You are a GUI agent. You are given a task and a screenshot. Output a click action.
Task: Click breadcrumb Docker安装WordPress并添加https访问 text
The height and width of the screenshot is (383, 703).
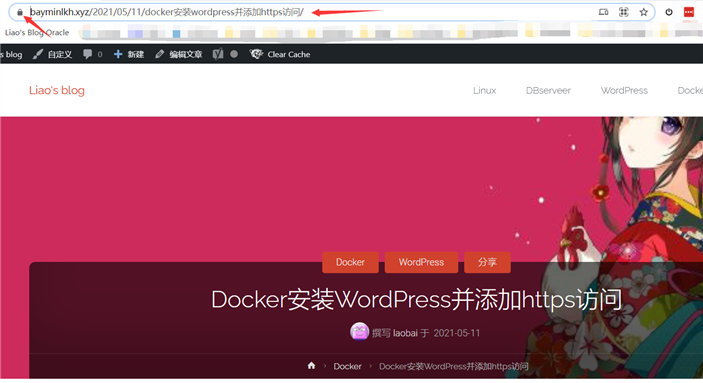[x=454, y=366]
